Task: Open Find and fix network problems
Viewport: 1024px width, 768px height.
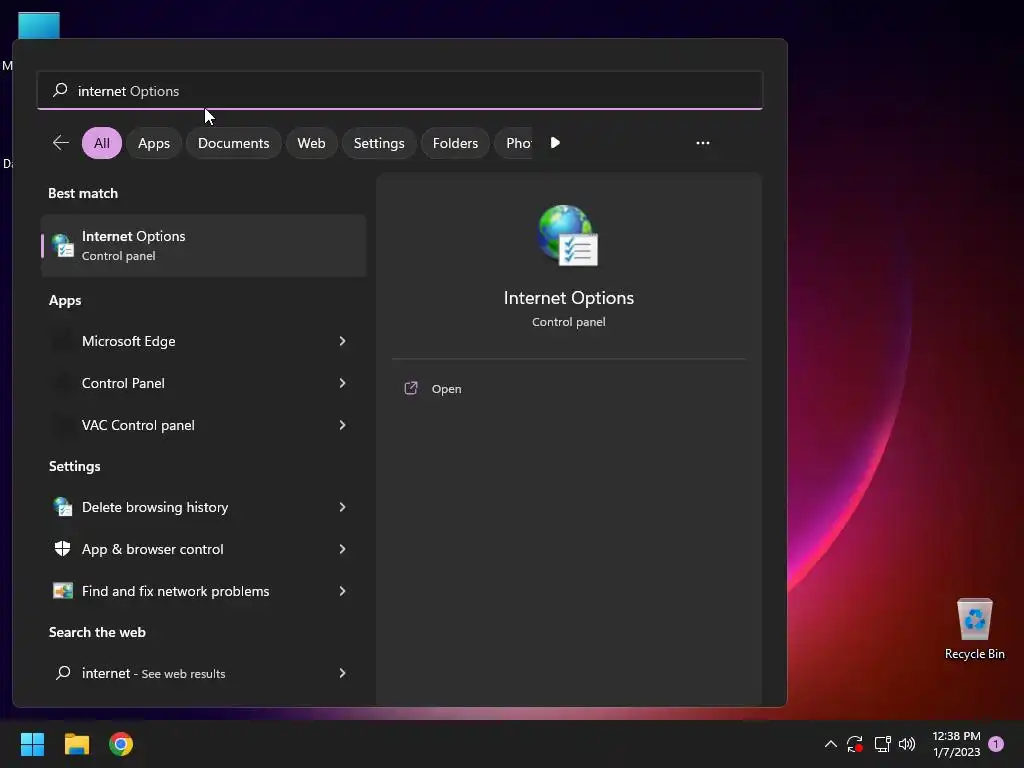Action: click(203, 591)
